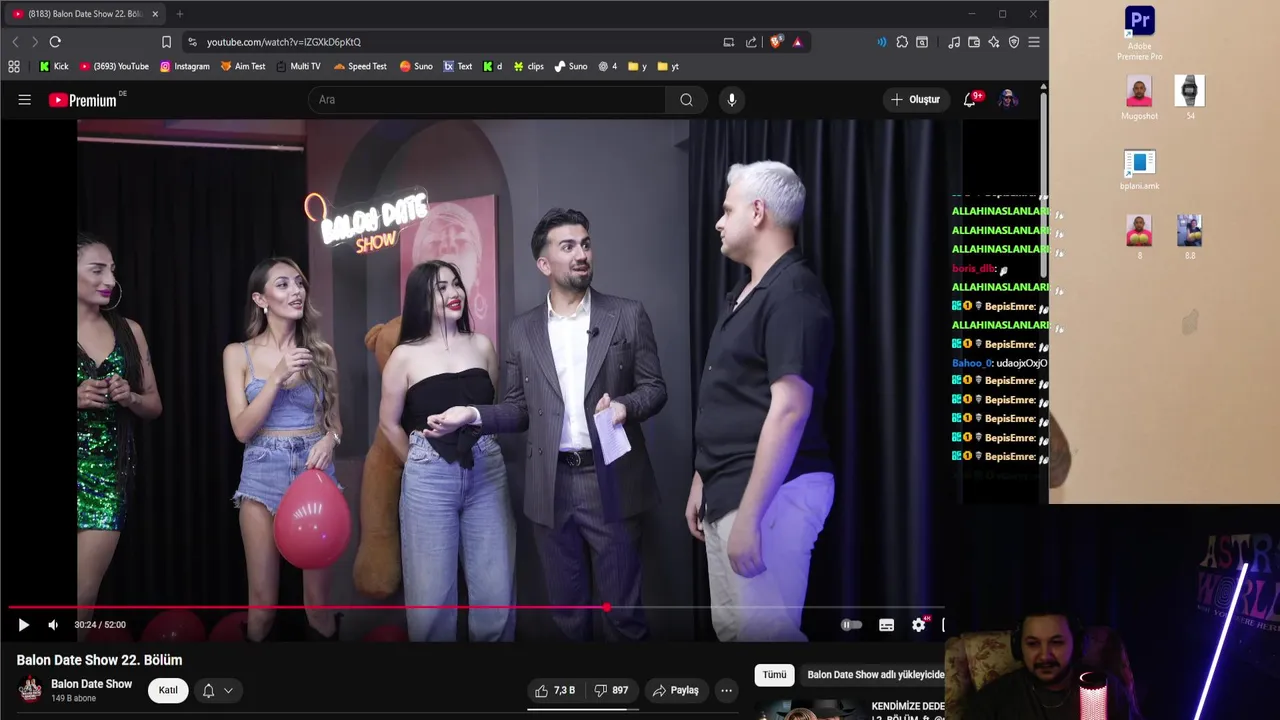
Task: Open the Leo AI sparkle toolbar icon
Action: pyautogui.click(x=994, y=42)
